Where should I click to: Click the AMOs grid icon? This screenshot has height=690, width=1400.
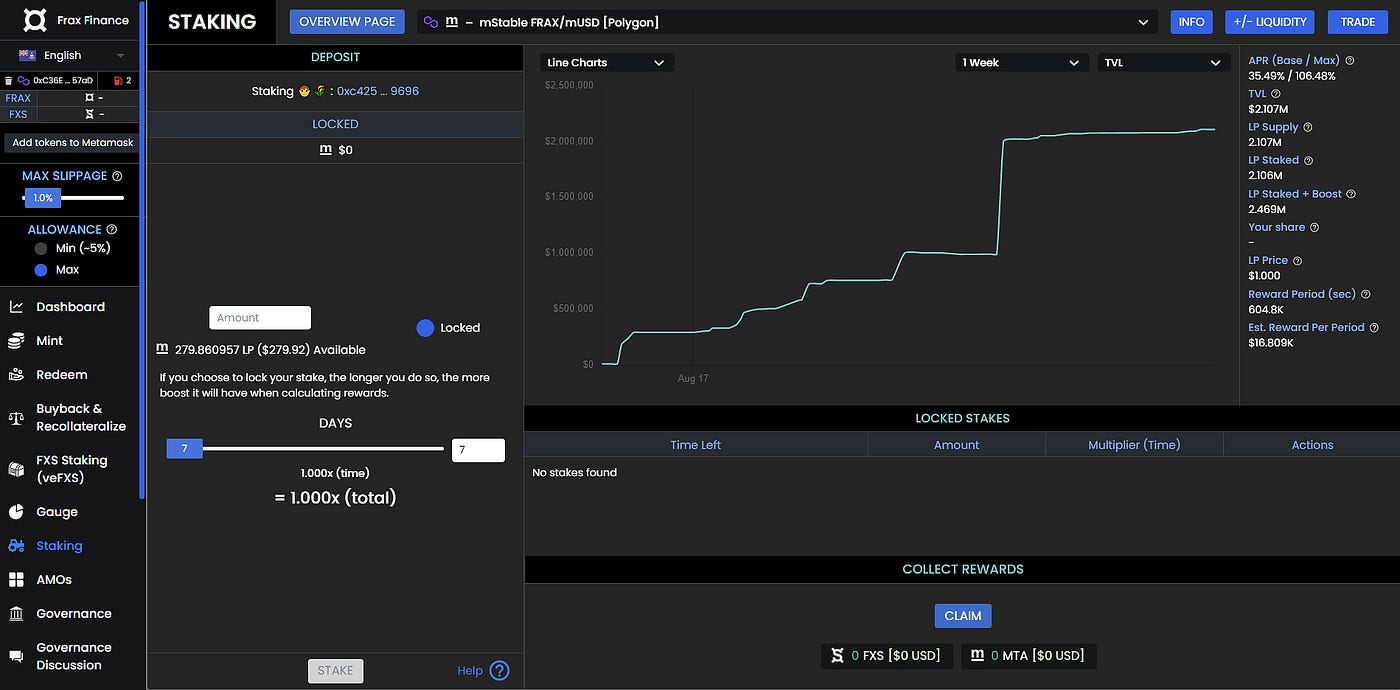click(x=16, y=580)
